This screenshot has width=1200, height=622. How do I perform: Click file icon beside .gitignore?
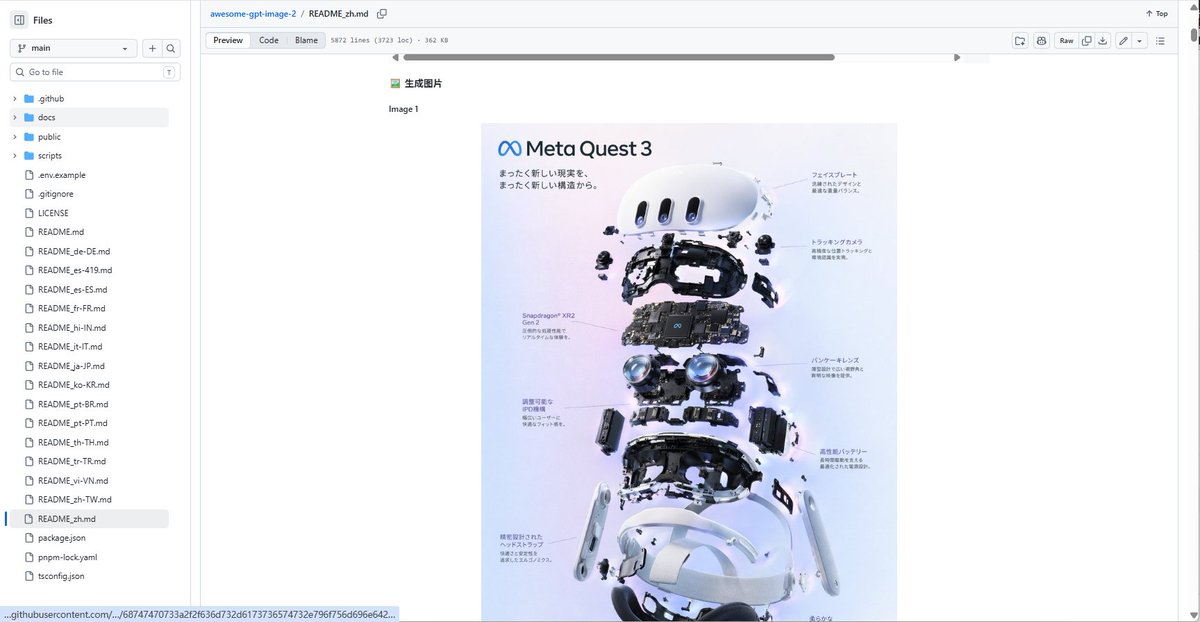(x=29, y=194)
